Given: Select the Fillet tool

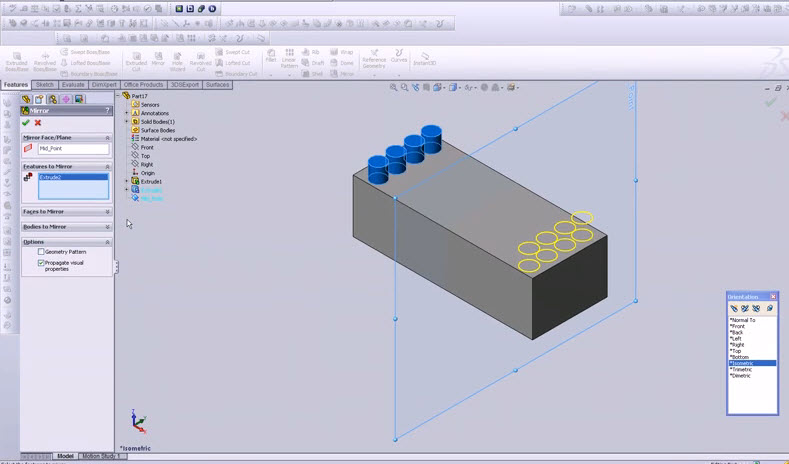Looking at the screenshot, I should pos(271,56).
